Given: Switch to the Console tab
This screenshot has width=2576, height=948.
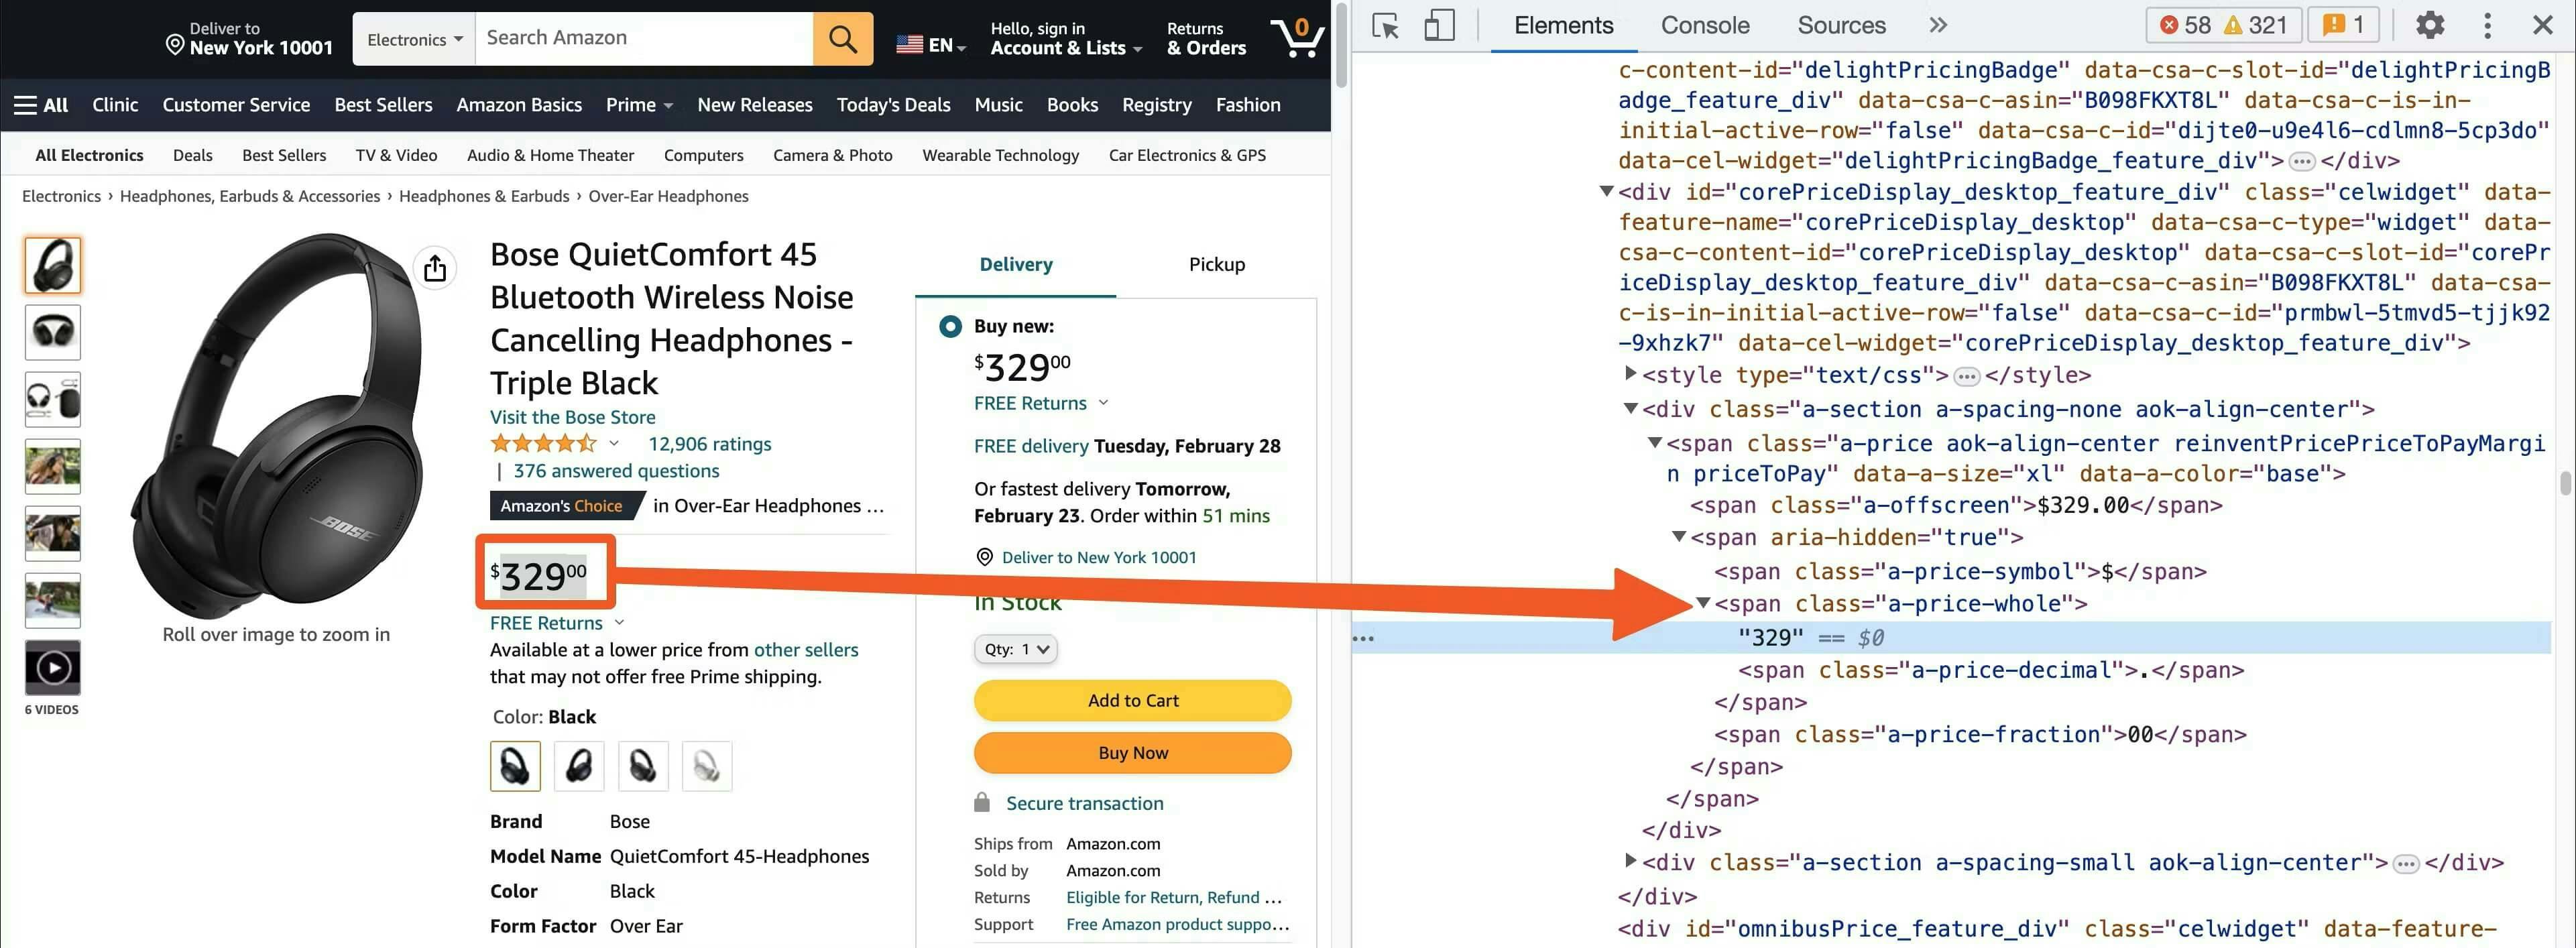Looking at the screenshot, I should (1704, 26).
